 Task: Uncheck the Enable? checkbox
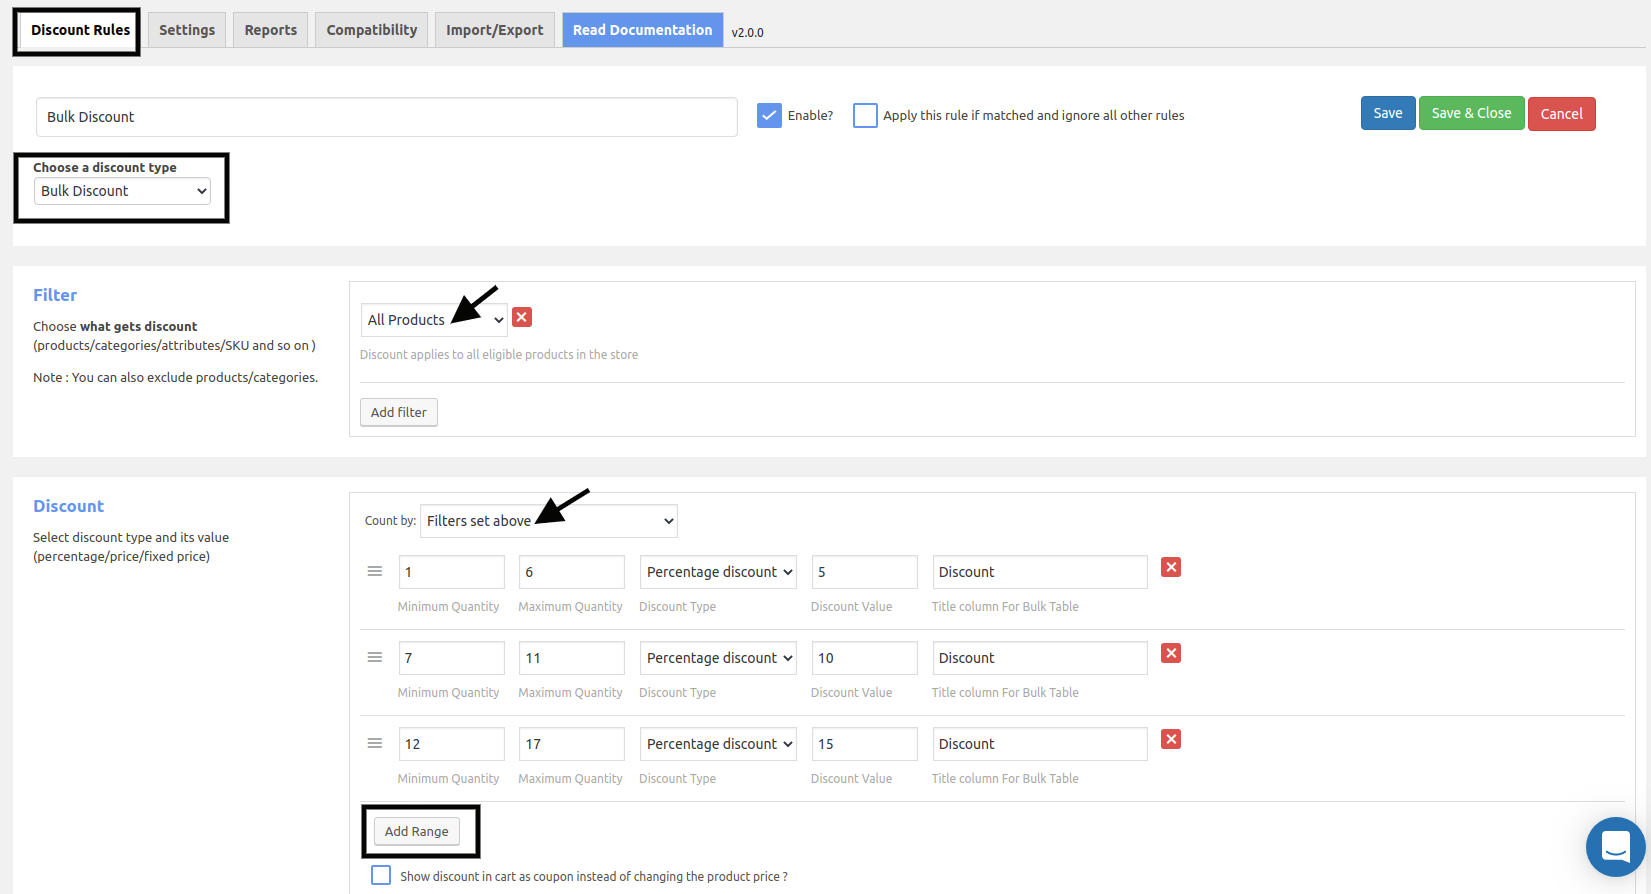tap(769, 115)
